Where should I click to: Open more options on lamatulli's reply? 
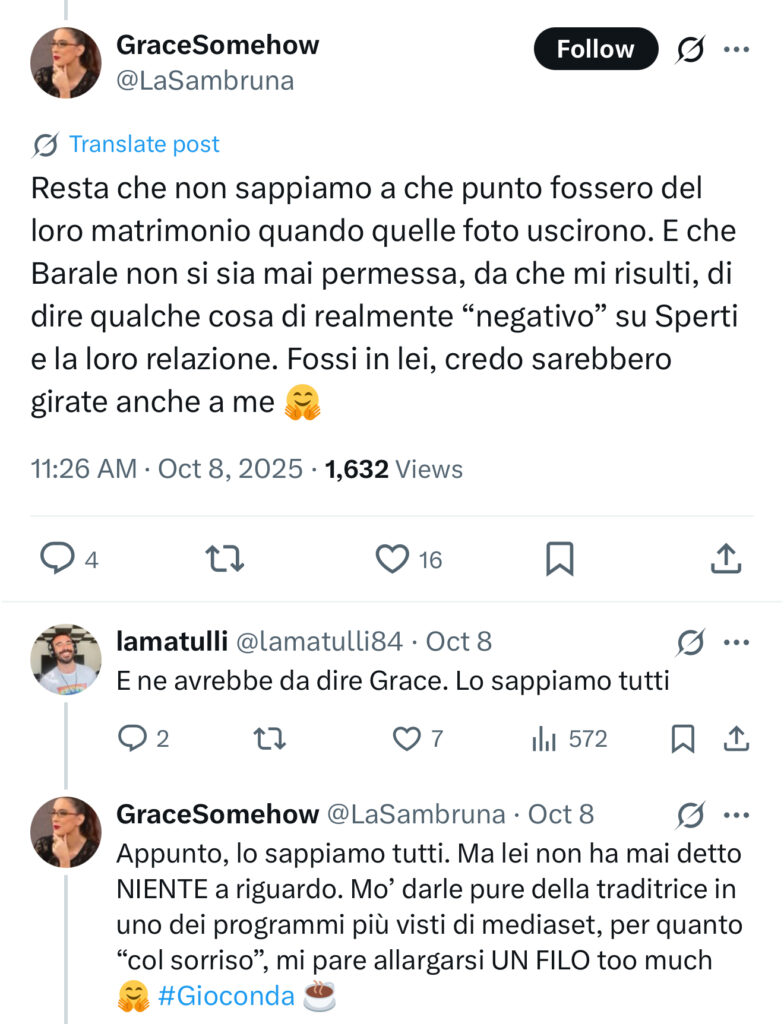736,642
